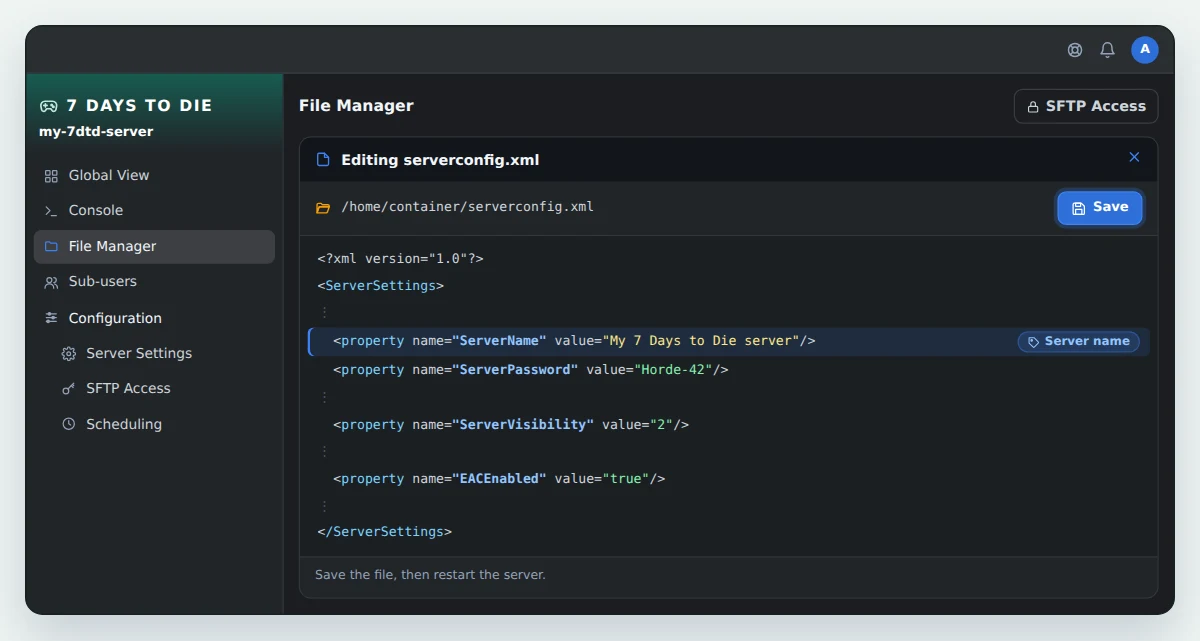Click the file icon beside Editing serverconfig.xml

[x=323, y=160]
